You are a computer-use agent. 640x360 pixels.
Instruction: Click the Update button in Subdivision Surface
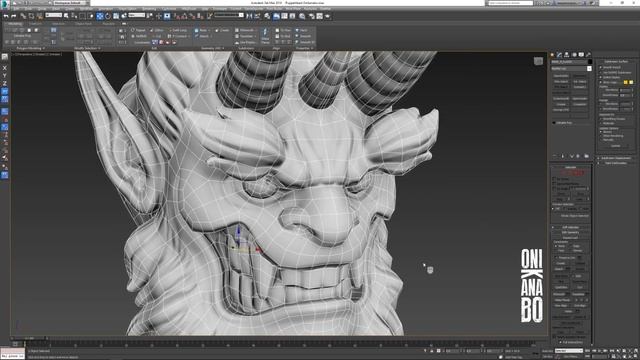[616, 146]
